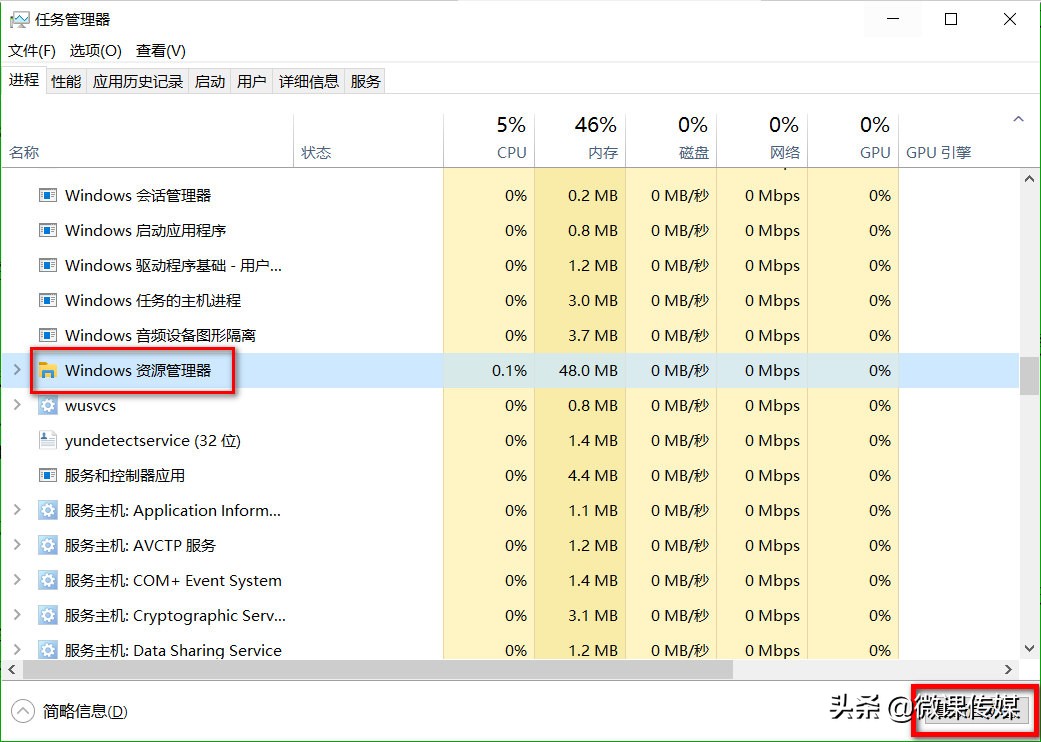Open the 用户 tab
Screen dimensions: 1041x742
click(x=252, y=81)
